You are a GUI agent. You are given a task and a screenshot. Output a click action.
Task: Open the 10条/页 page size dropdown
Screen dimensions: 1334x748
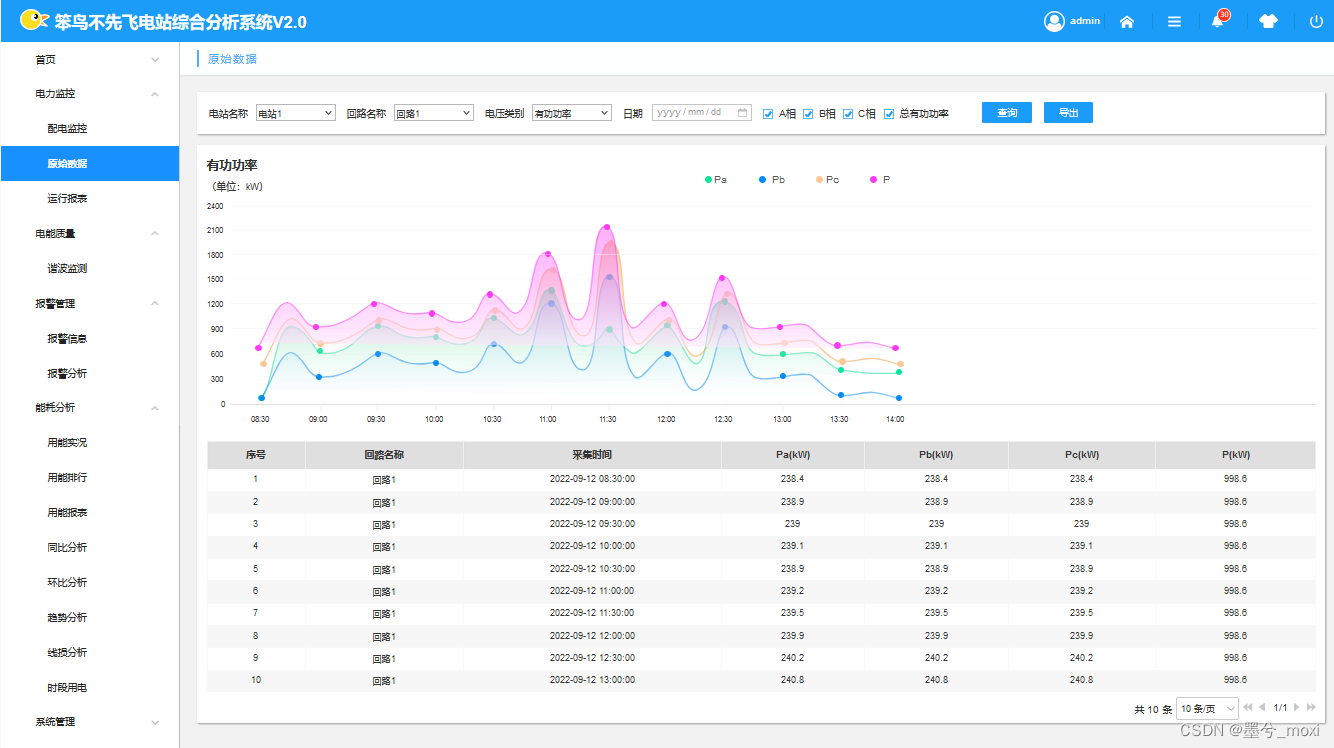click(1208, 708)
